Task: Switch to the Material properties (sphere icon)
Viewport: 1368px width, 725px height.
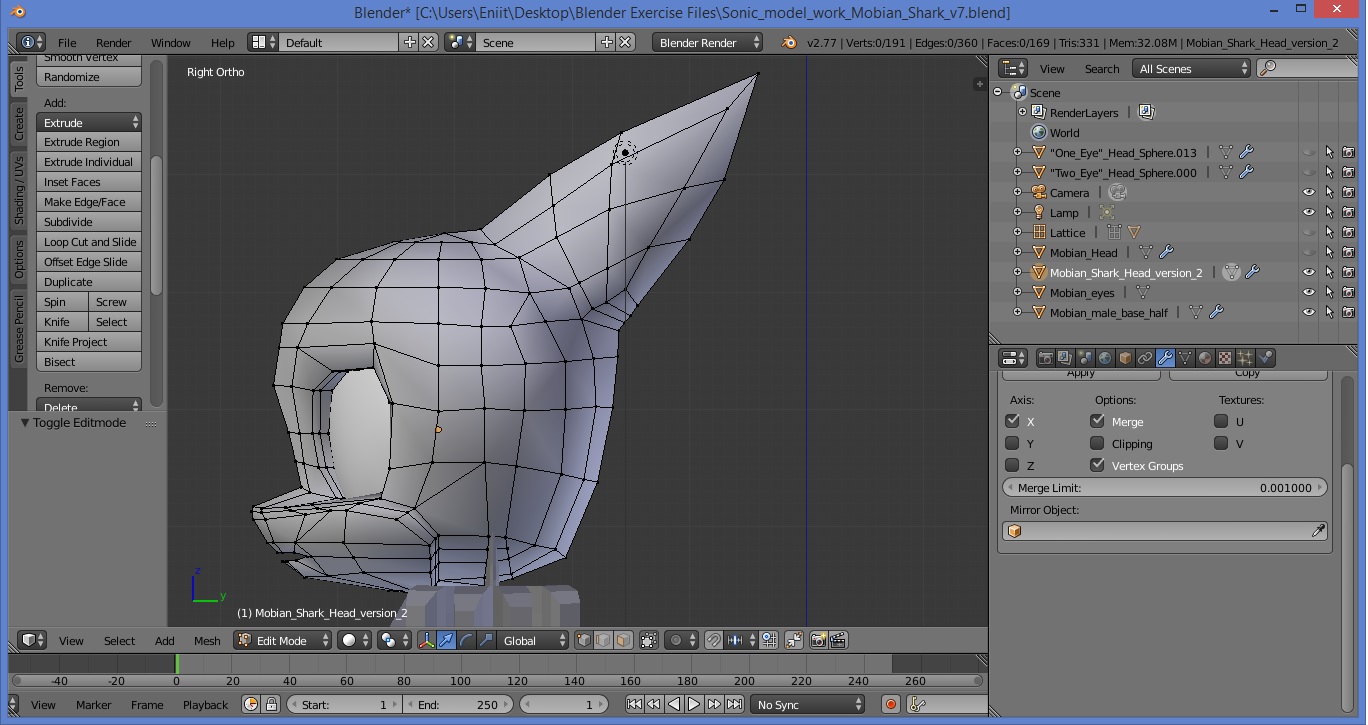Action: 1204,357
